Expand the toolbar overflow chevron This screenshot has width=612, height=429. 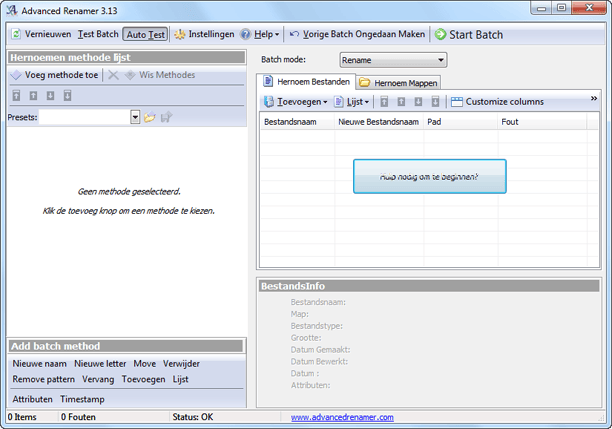(x=594, y=98)
